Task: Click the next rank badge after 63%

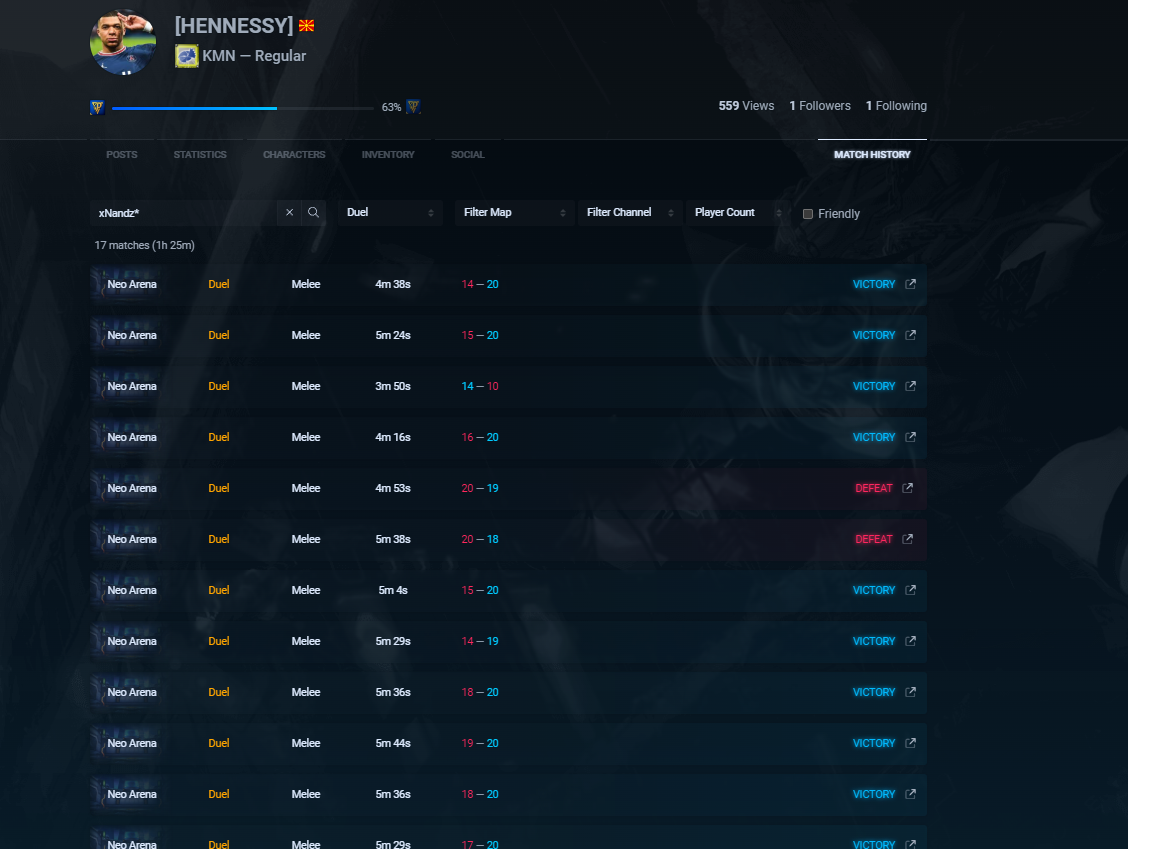Action: (x=413, y=107)
